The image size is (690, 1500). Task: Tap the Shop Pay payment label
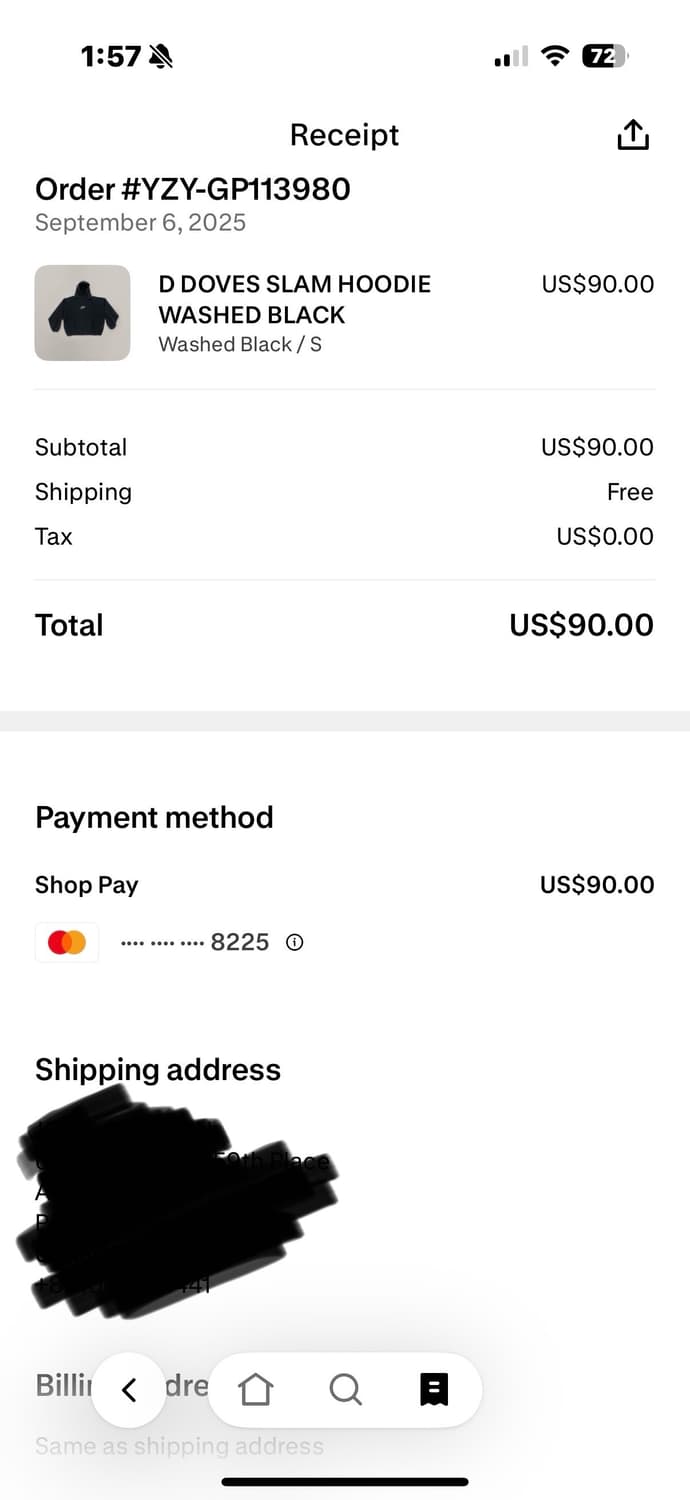(x=87, y=885)
